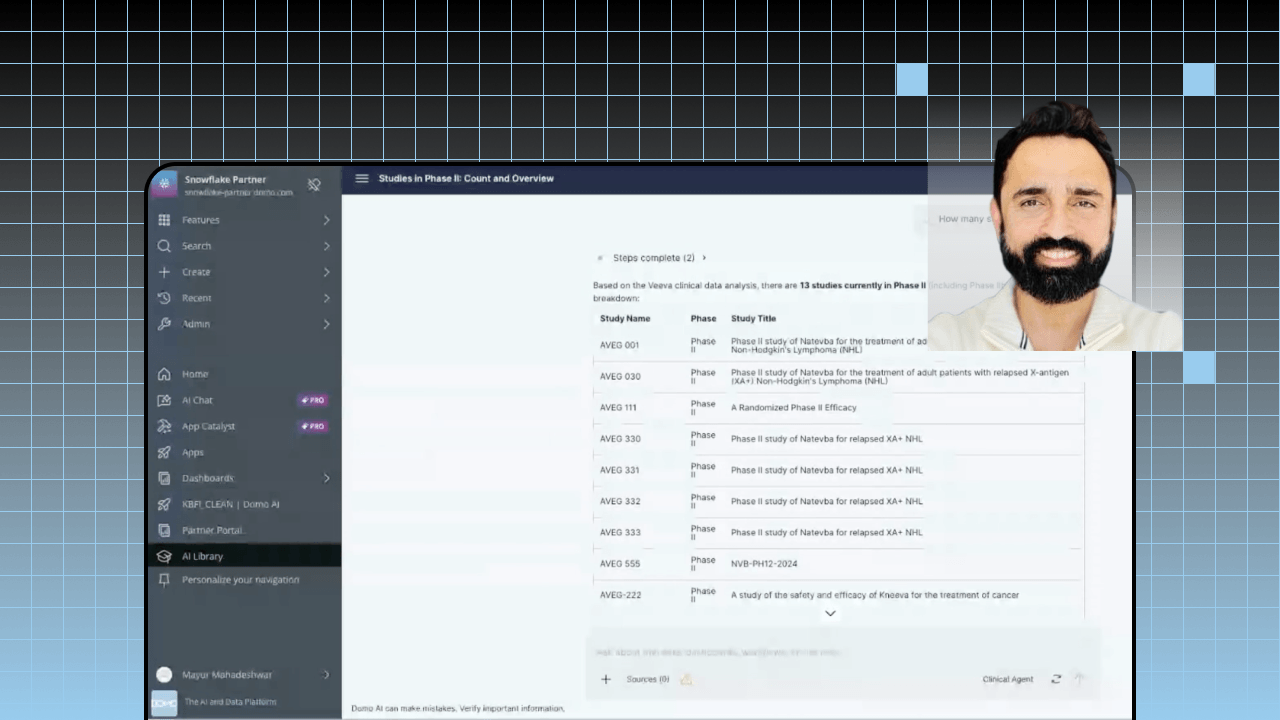Expand the Steps complete (2) chevron
1280x720 pixels.
704,258
